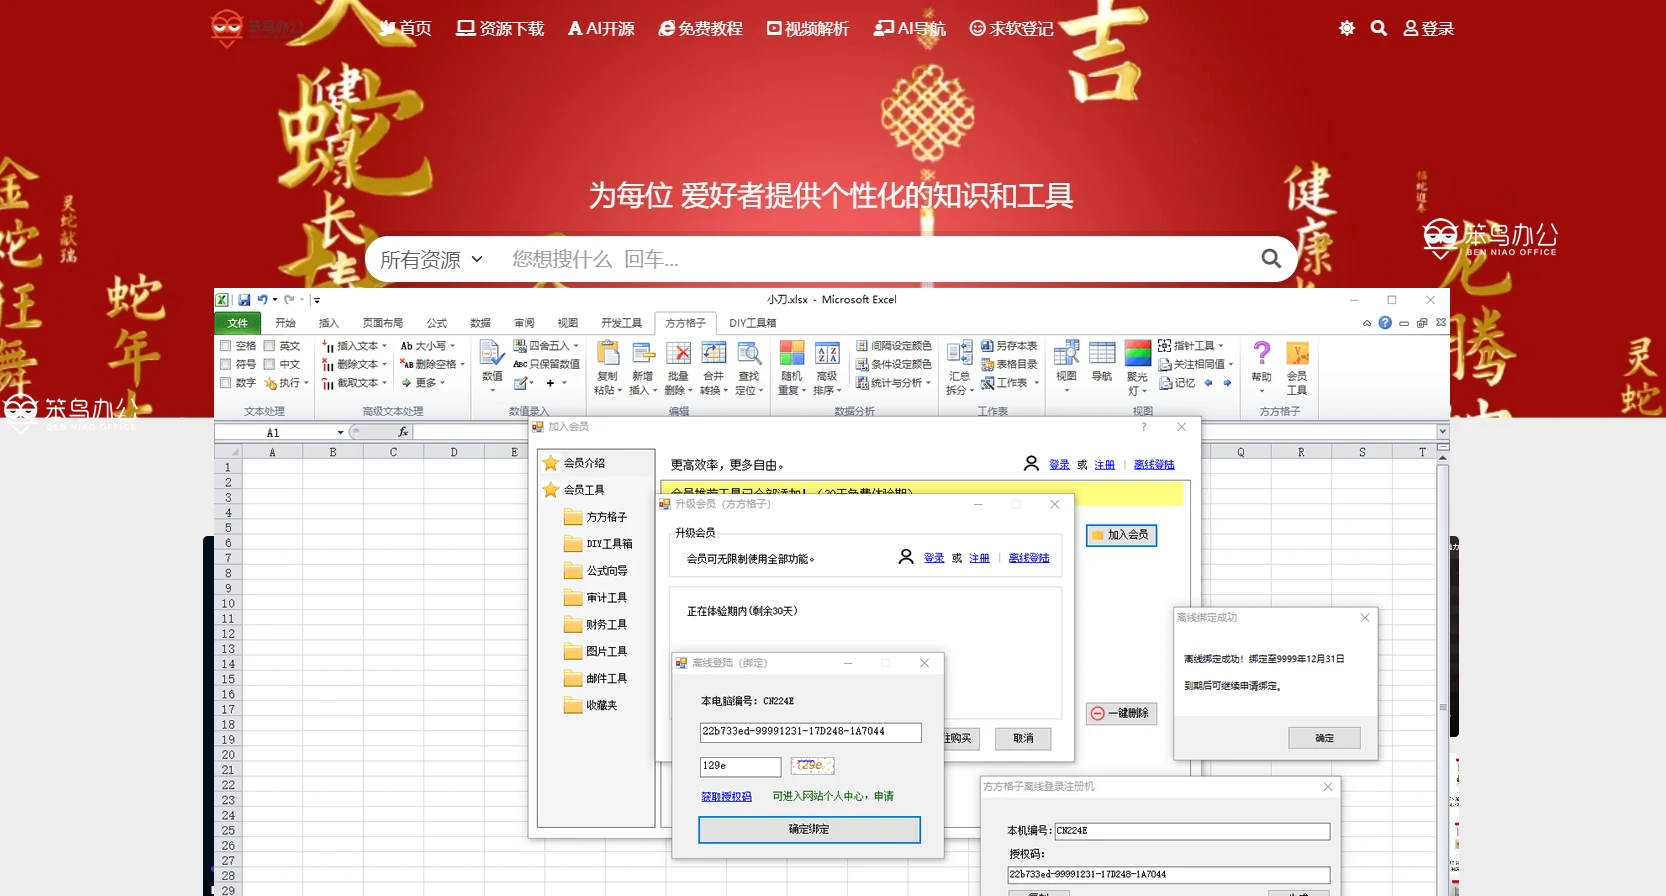Open 免费教程 in the website navigation

700,28
